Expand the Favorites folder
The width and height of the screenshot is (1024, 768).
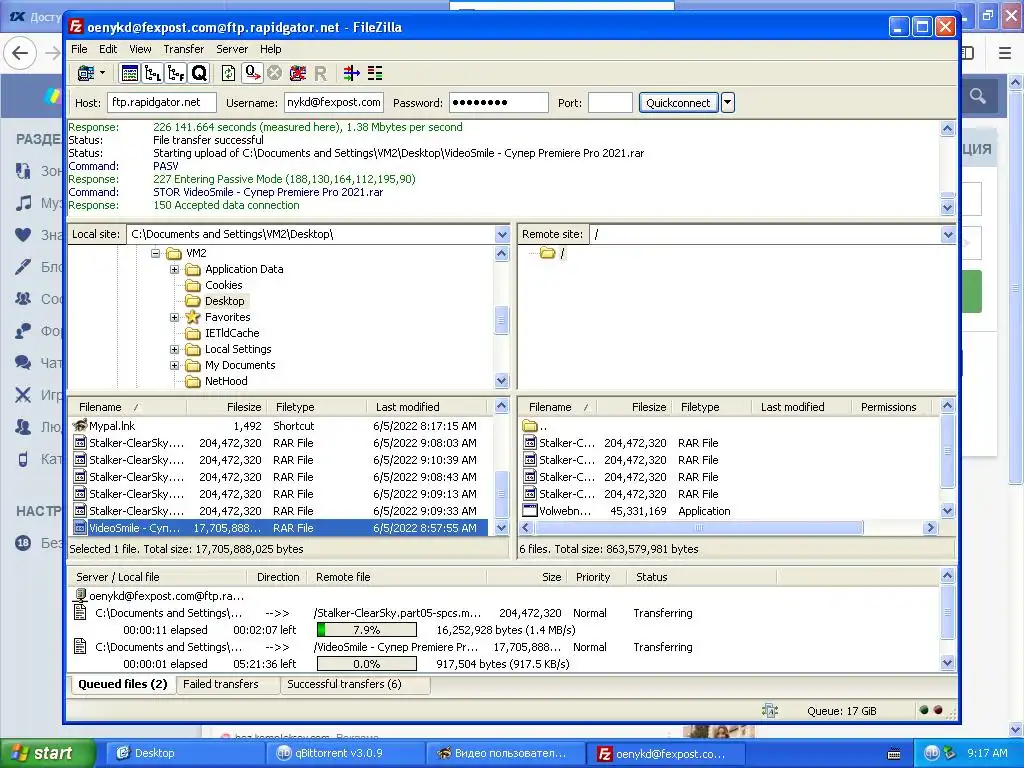pyautogui.click(x=174, y=317)
